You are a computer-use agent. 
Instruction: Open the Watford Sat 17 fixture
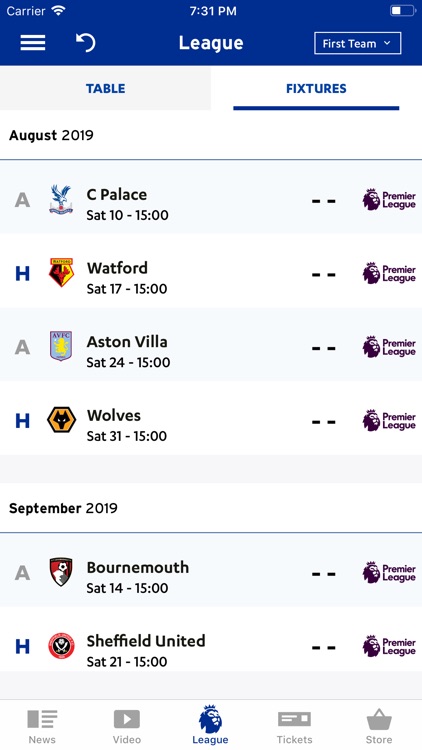point(211,271)
